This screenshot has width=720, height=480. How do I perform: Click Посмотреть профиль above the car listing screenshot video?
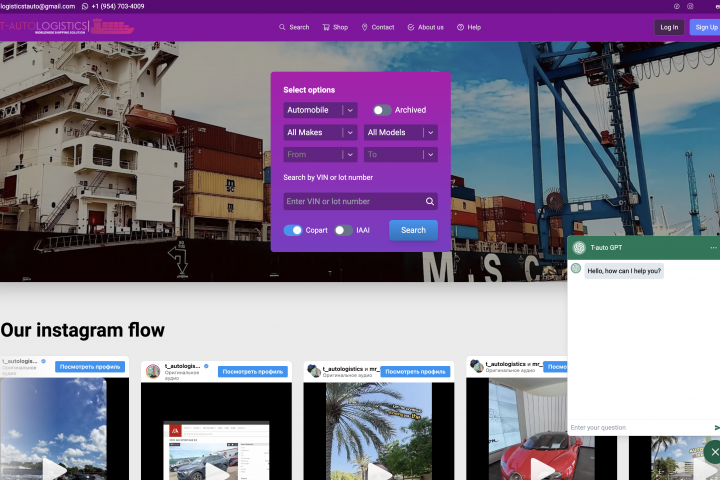point(253,372)
